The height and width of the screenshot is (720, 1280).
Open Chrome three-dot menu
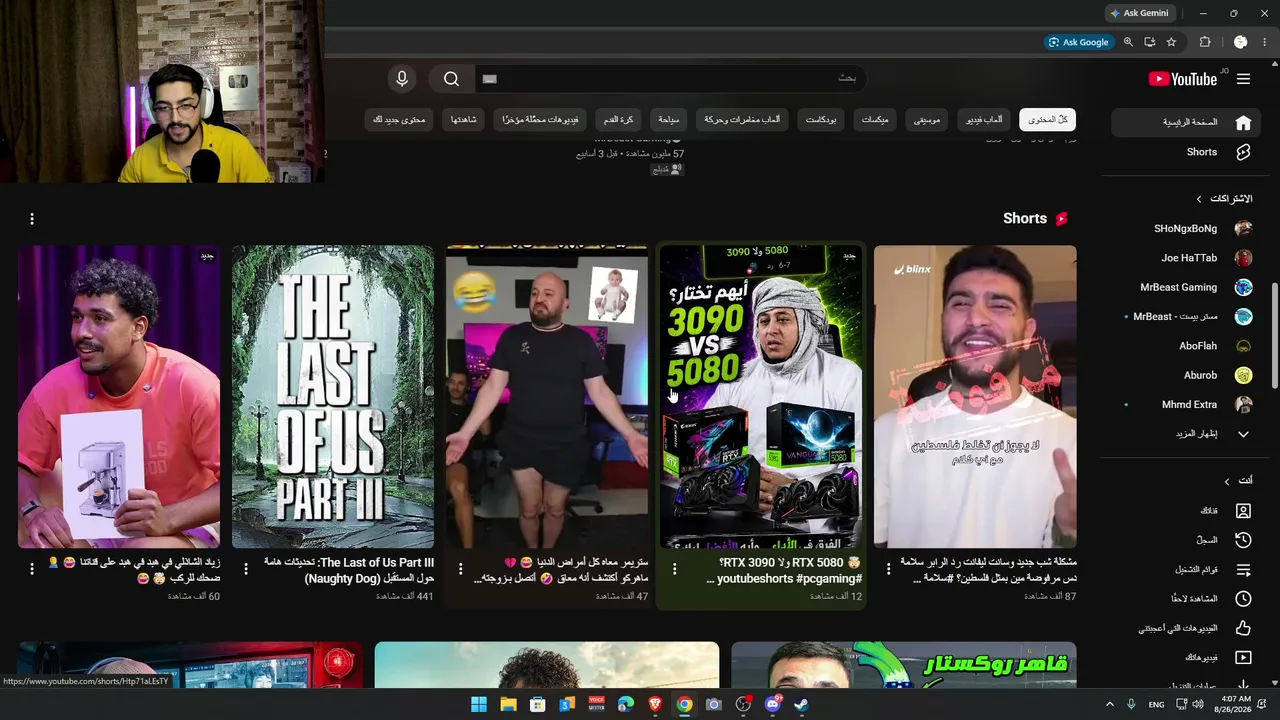1267,42
